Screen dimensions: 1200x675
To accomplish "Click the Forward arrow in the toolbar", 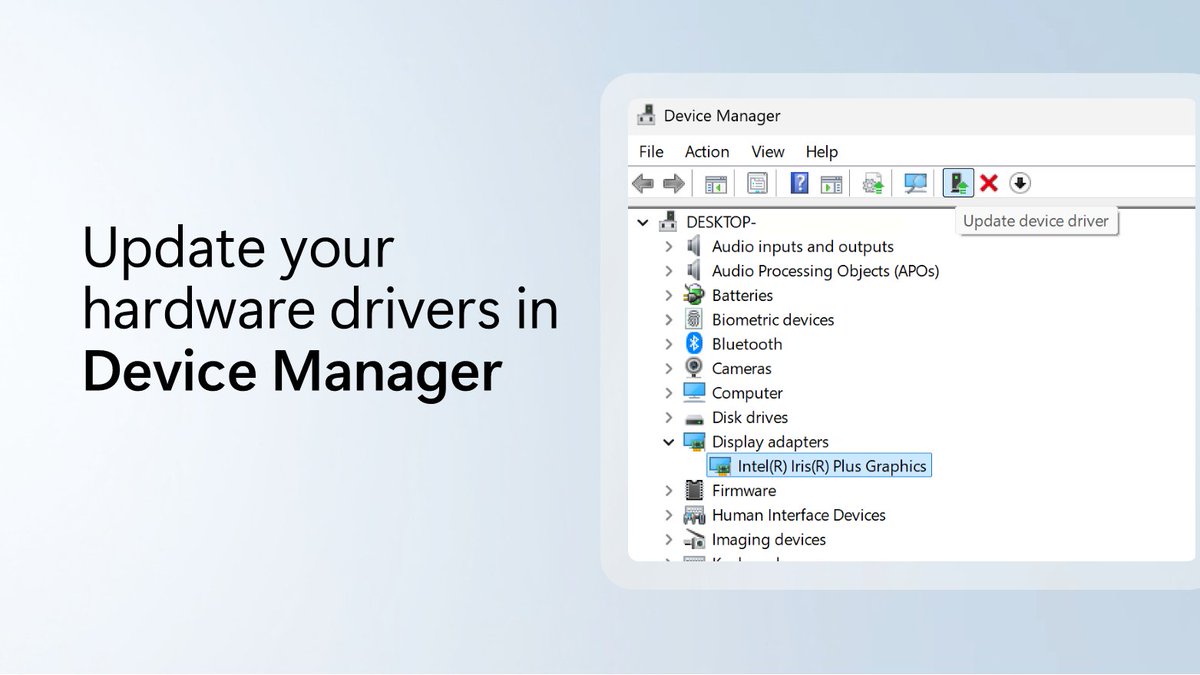I will tap(674, 183).
